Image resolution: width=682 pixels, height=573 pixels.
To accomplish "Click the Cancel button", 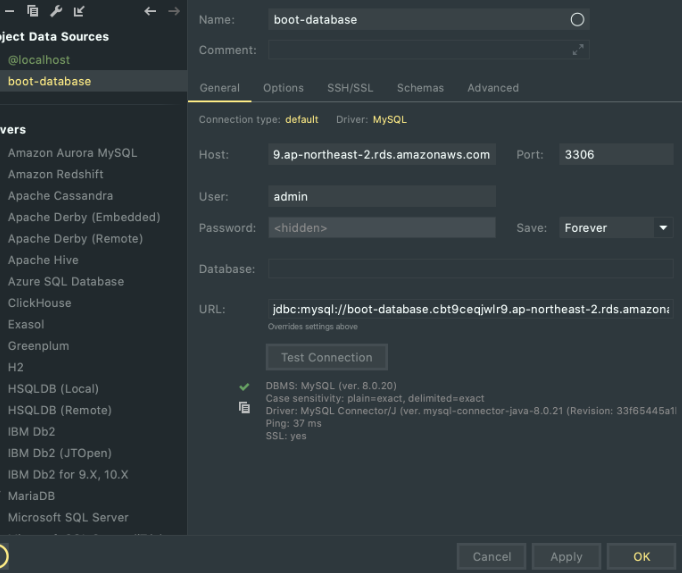I will coord(491,556).
